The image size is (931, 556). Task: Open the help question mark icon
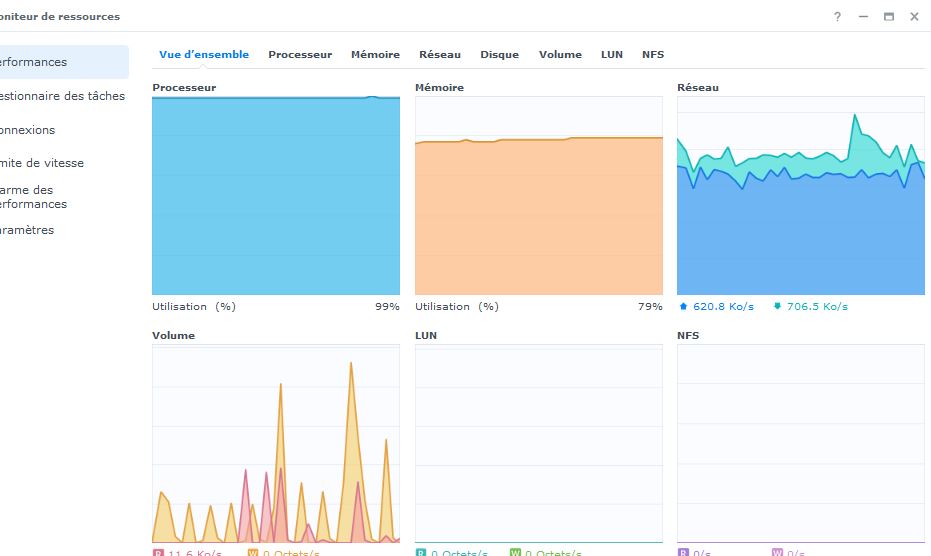pyautogui.click(x=837, y=17)
